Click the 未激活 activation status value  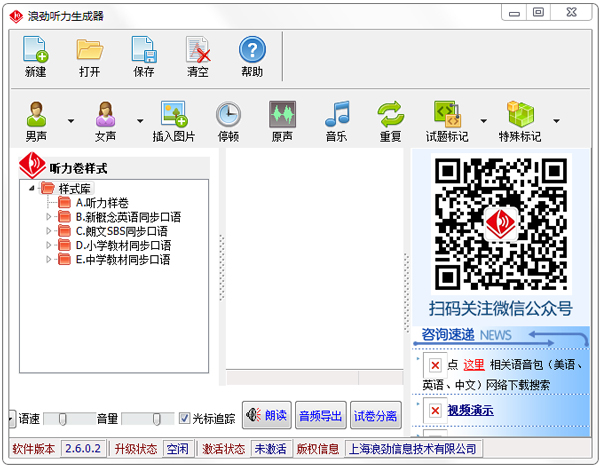271,449
